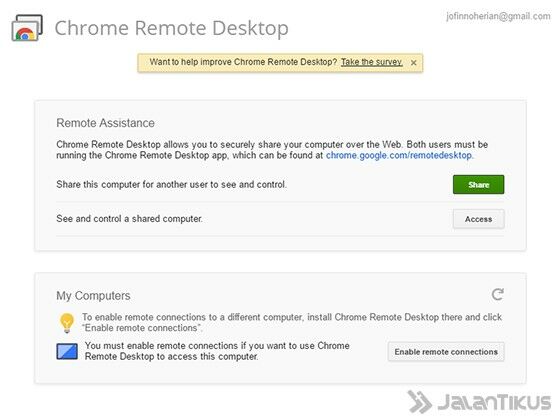Open the Take the survey link
Image resolution: width=560 pixels, height=416 pixels.
(x=371, y=62)
